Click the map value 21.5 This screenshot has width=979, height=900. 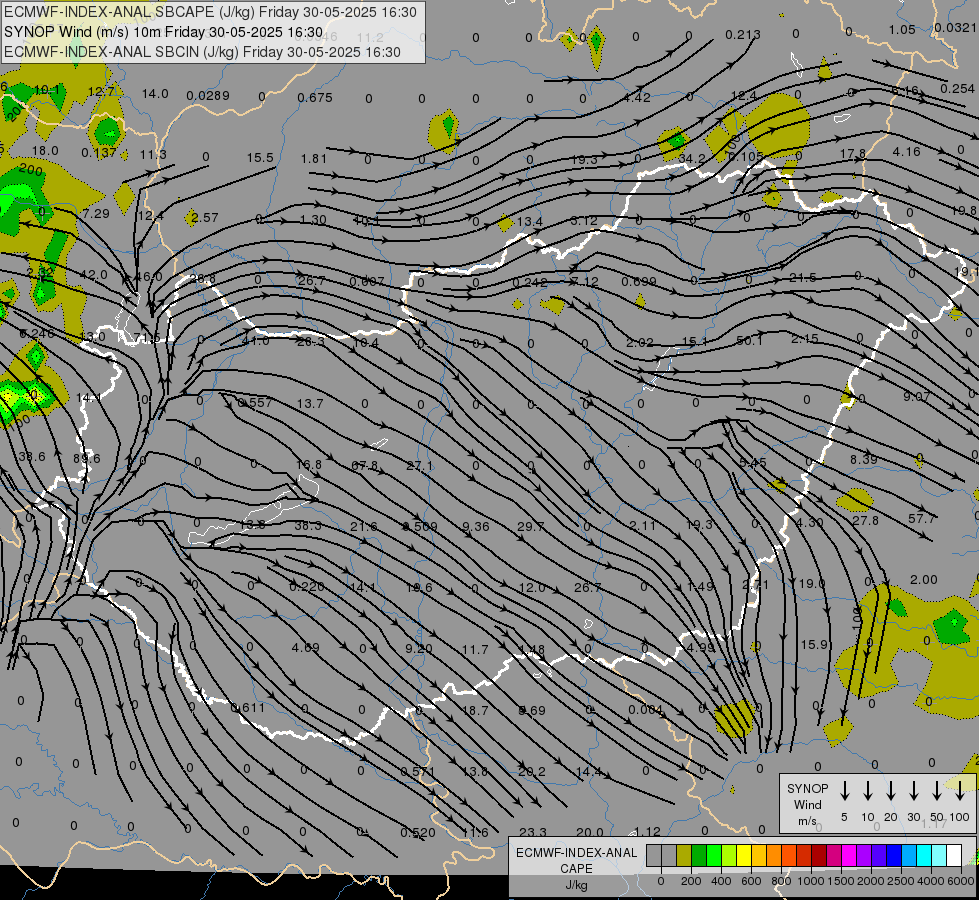click(x=802, y=277)
